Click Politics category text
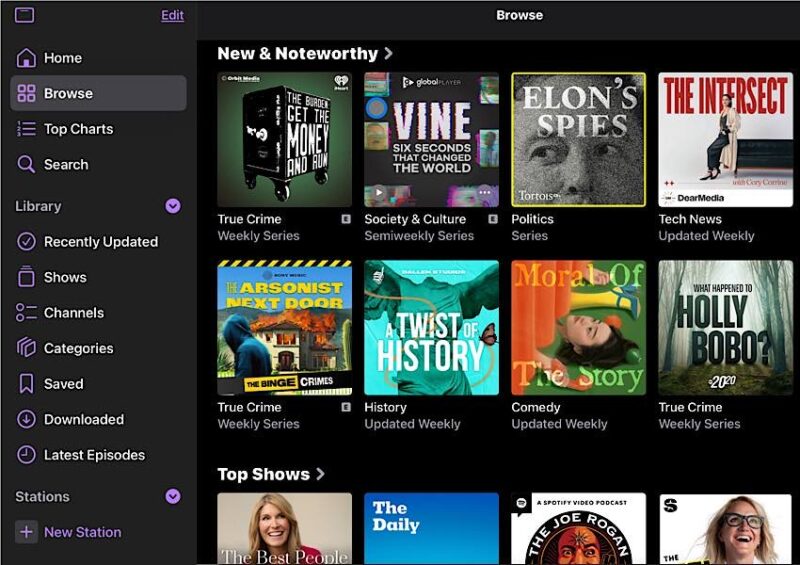800x565 pixels. tap(532, 219)
